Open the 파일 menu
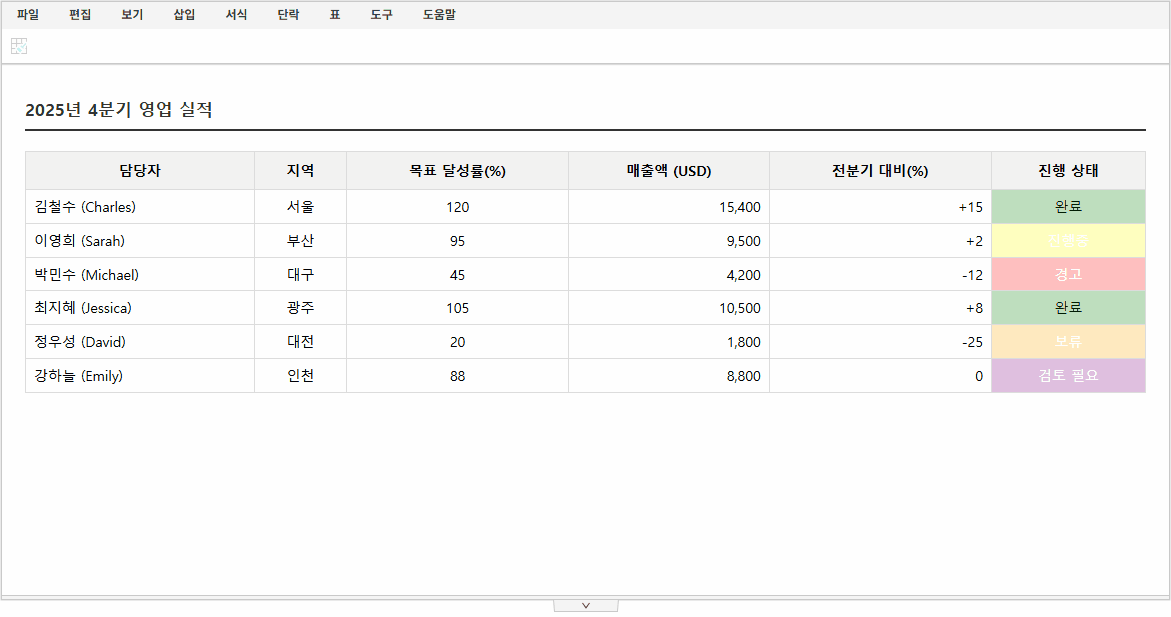 tap(27, 14)
